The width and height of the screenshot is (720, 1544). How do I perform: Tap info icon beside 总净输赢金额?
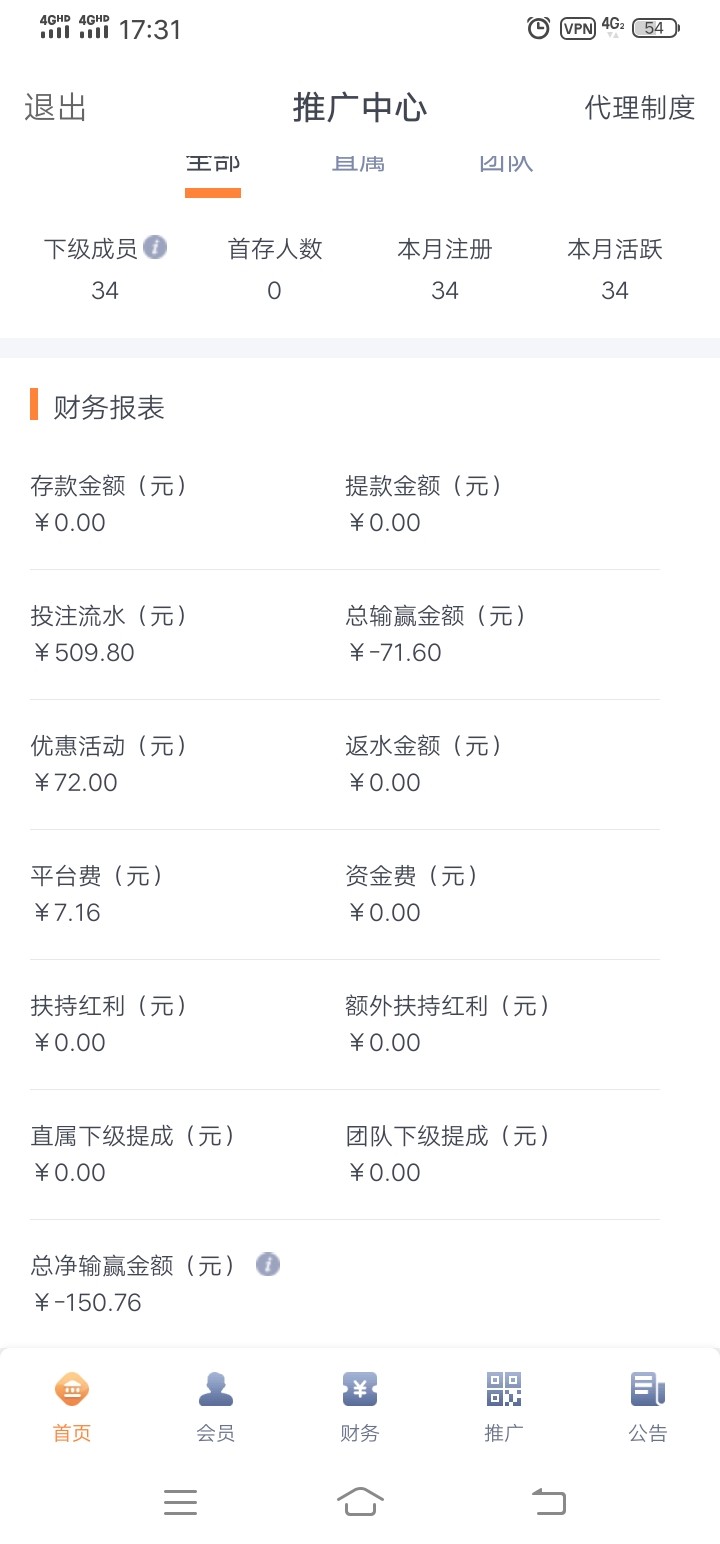click(267, 1265)
